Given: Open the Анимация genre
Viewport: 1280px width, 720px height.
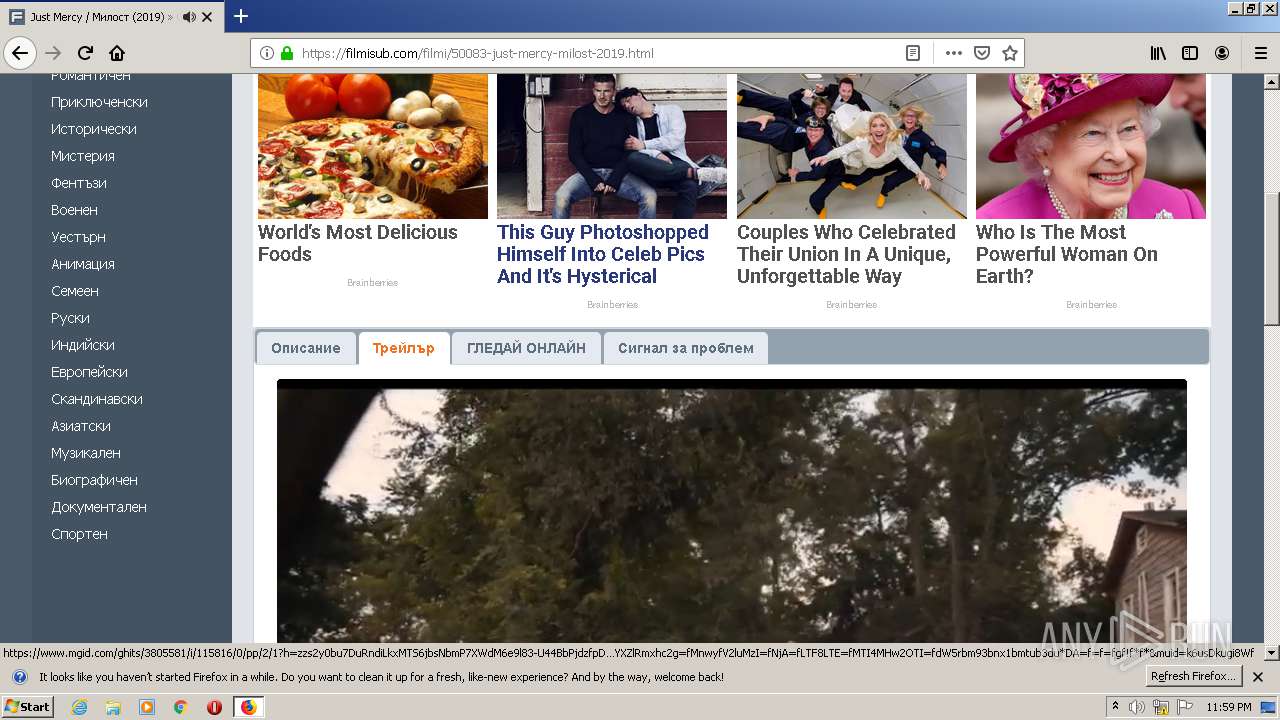Looking at the screenshot, I should (83, 264).
